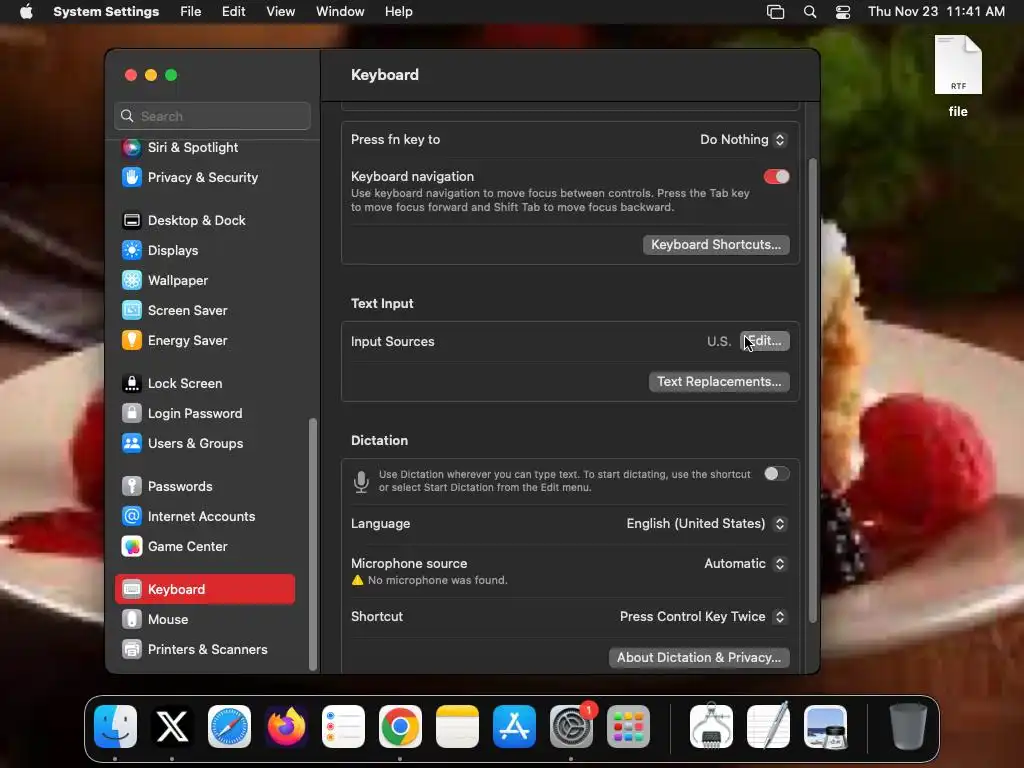1024x768 pixels.
Task: Open the Help menu
Action: [x=398, y=12]
